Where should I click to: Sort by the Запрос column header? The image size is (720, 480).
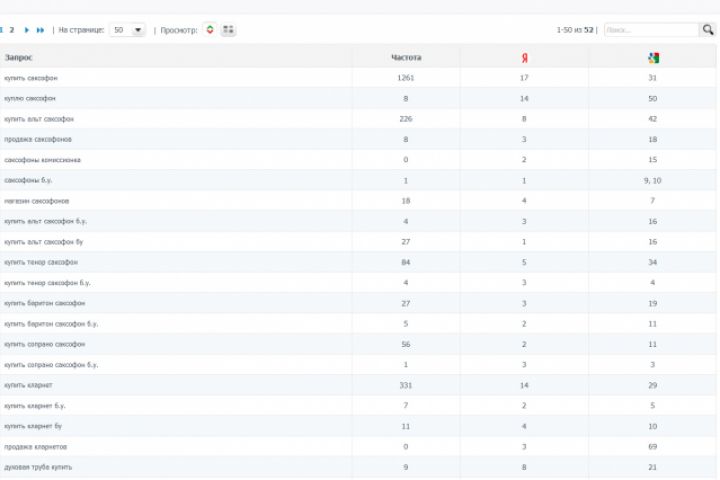pos(18,57)
